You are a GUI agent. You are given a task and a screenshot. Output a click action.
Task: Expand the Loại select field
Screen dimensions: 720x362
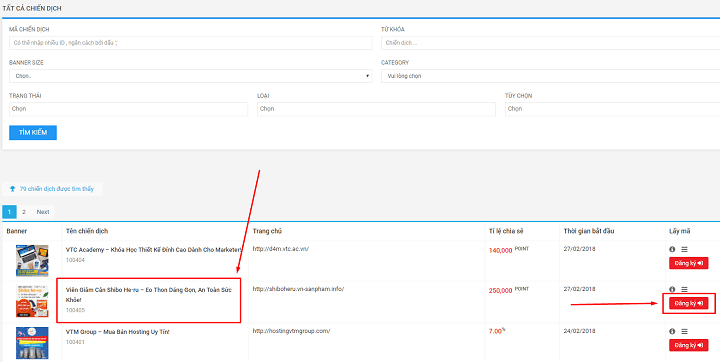click(x=377, y=109)
